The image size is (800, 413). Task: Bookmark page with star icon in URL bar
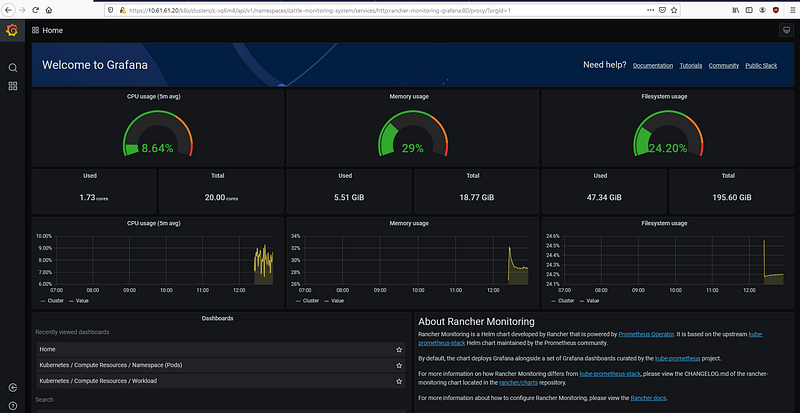pos(674,10)
